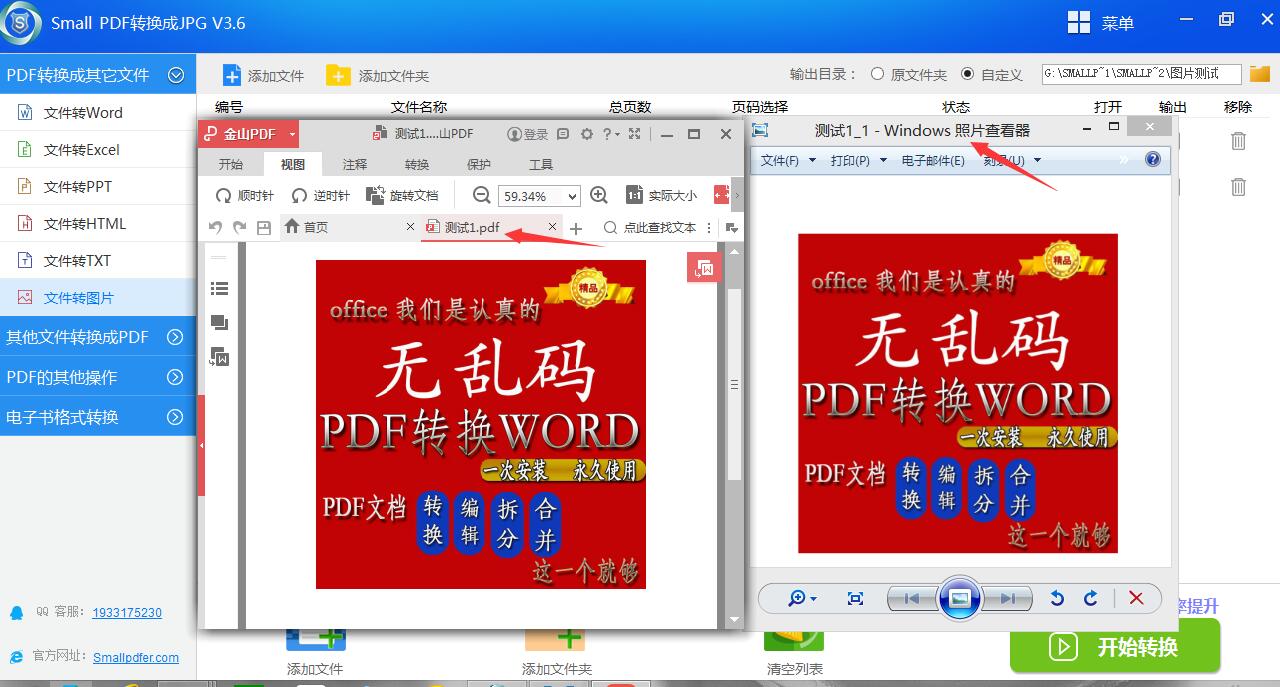Click the zoom in magnifier in 金山PDF

click(x=599, y=195)
